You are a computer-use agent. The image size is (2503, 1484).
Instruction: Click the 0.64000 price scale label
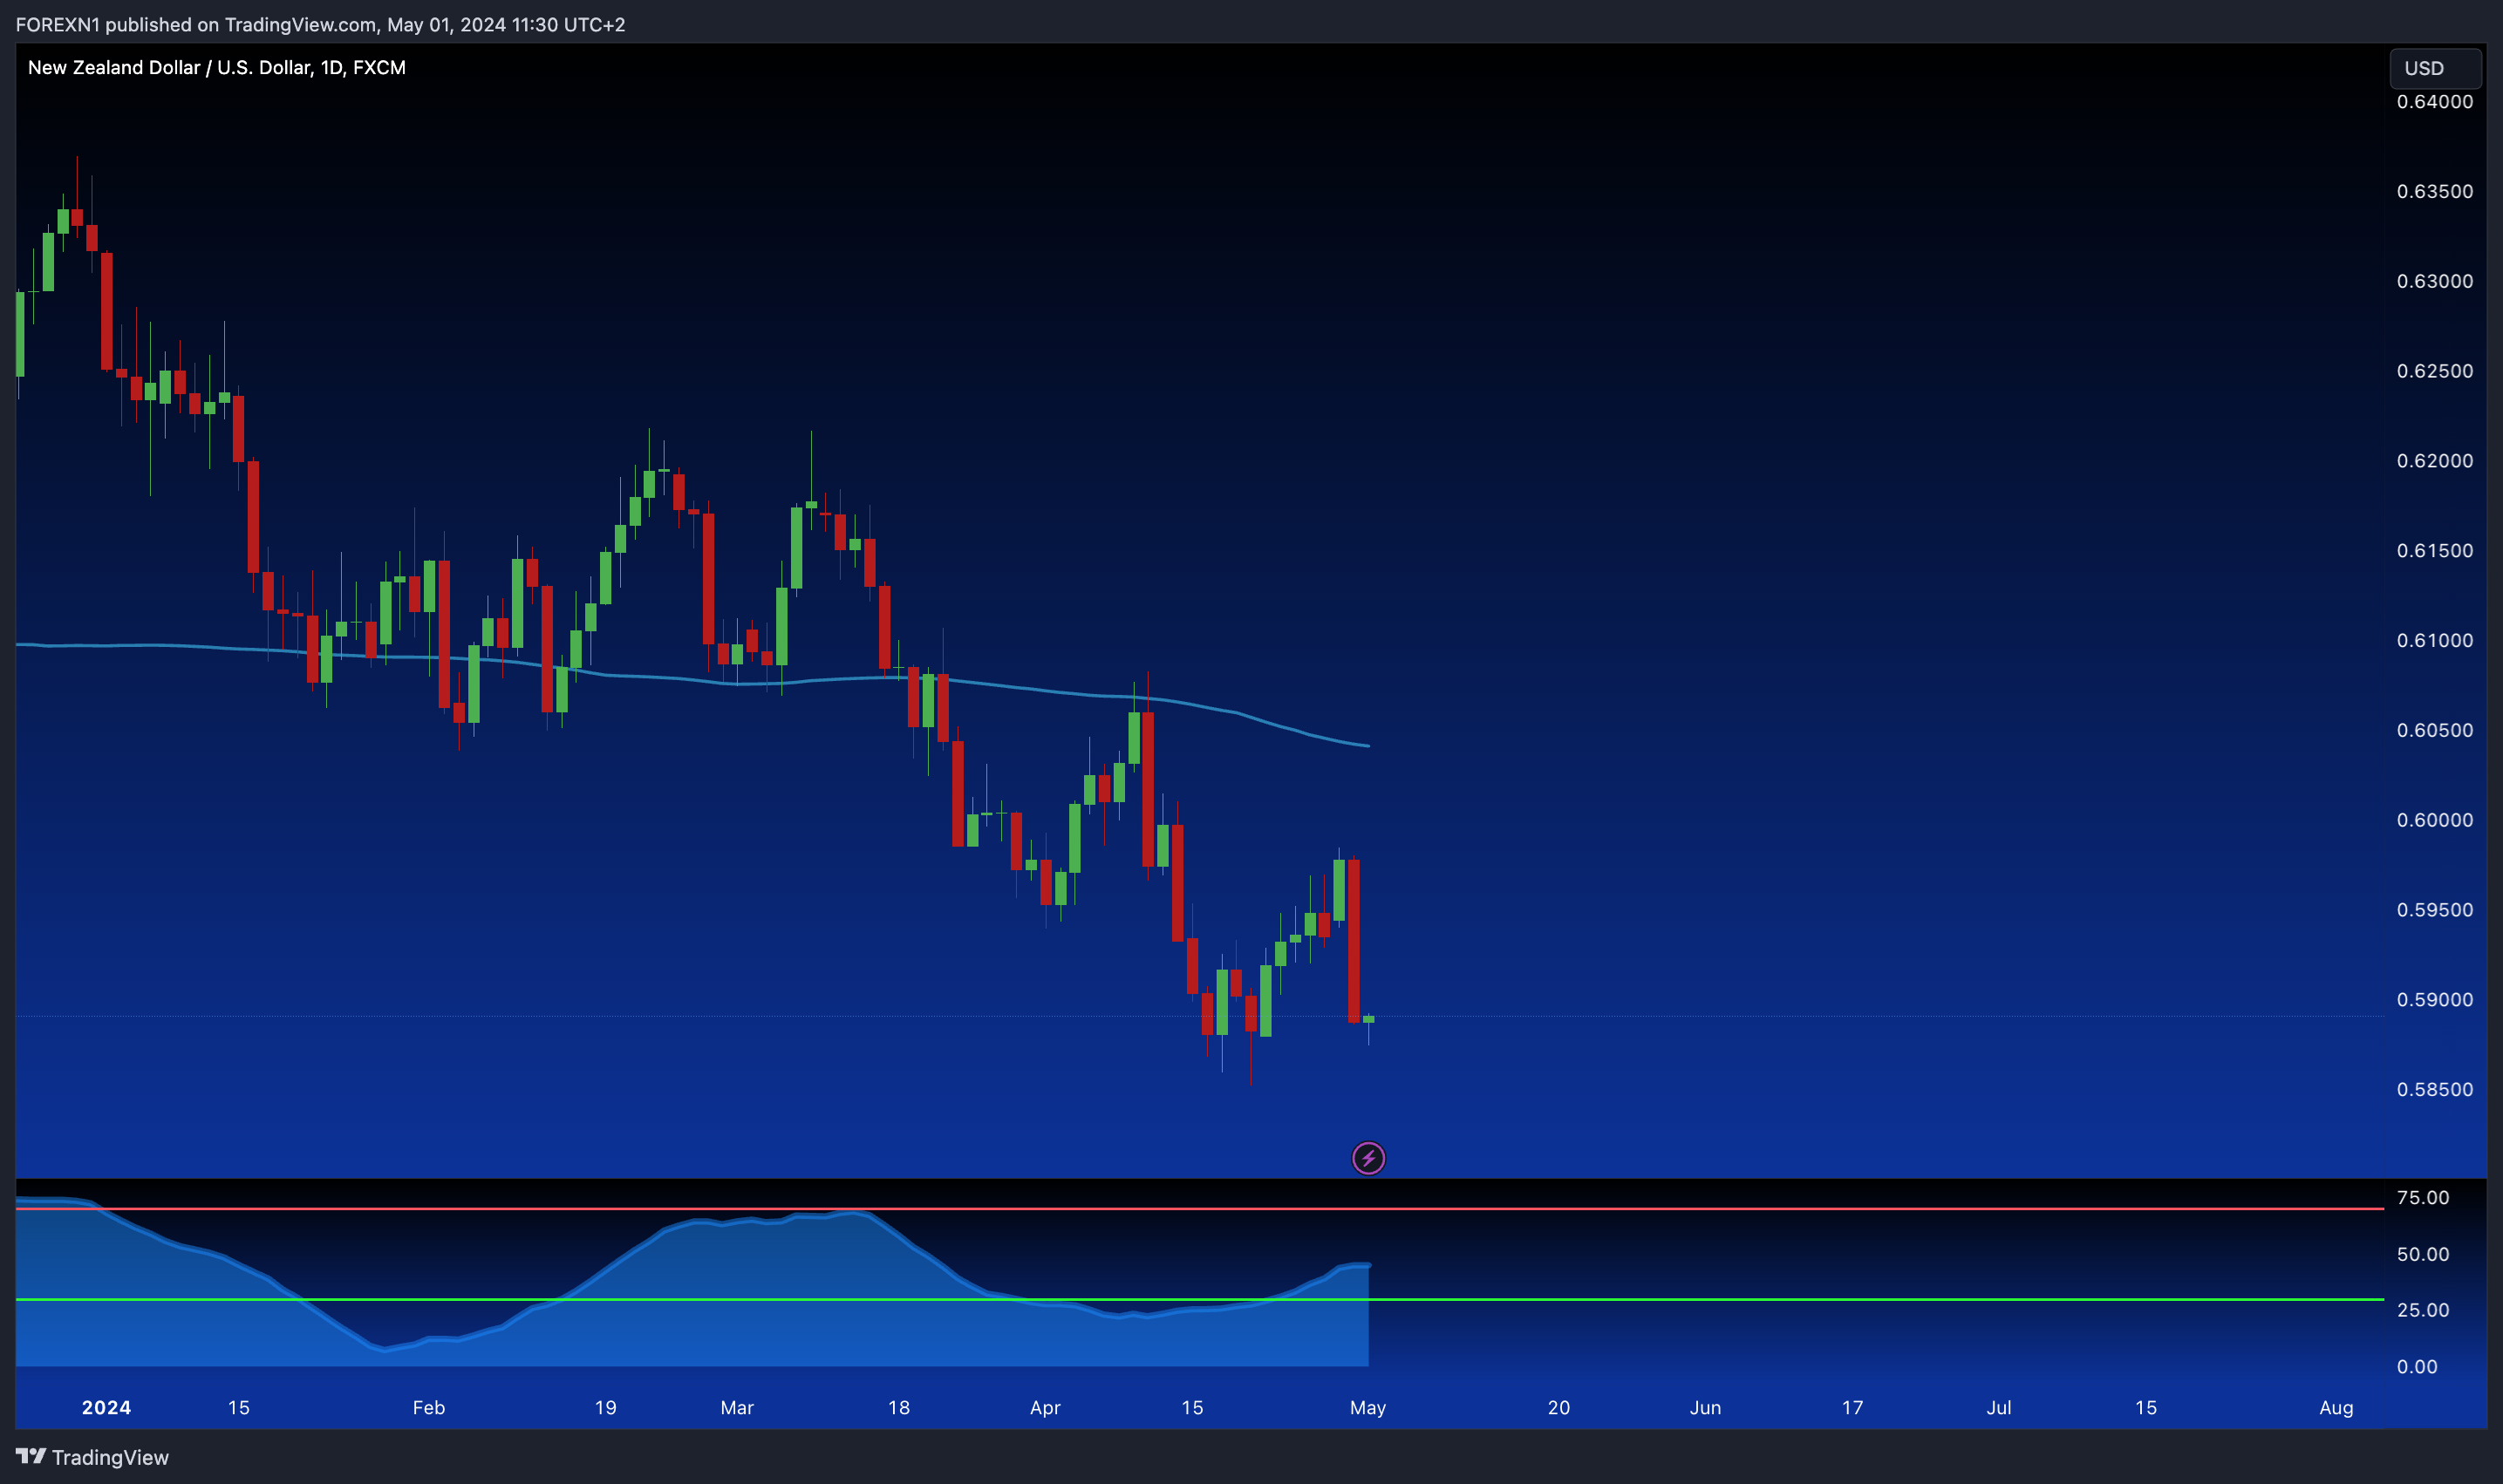click(x=2435, y=102)
